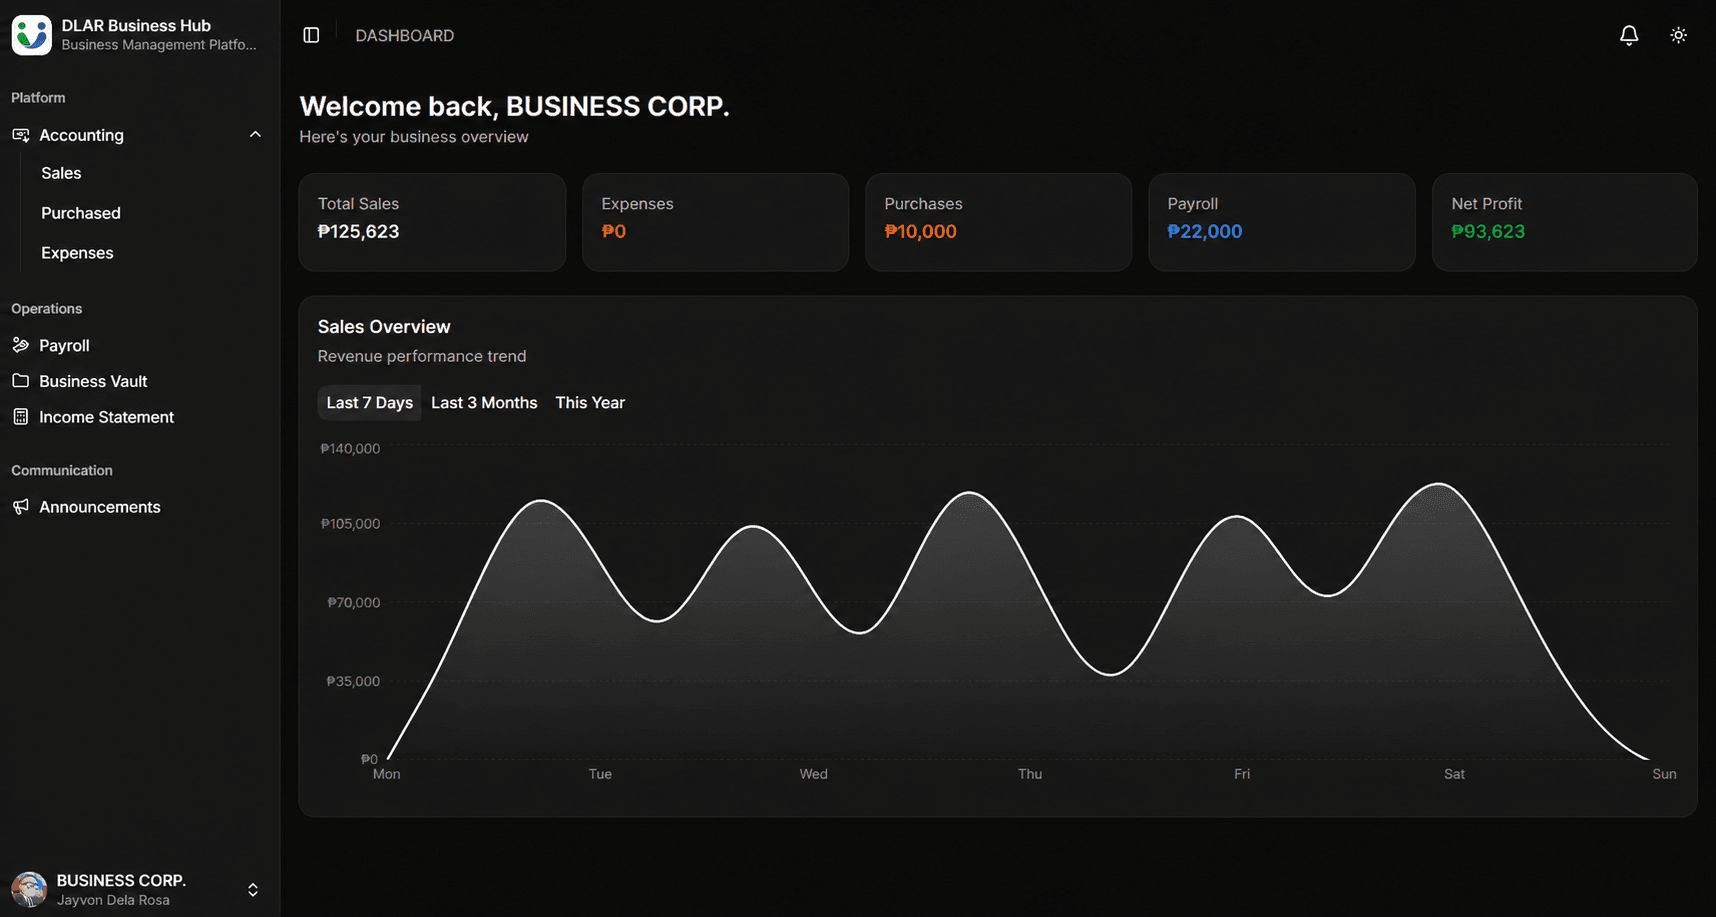1716x917 pixels.
Task: Select the Last 7 Days tab
Action: coord(369,402)
